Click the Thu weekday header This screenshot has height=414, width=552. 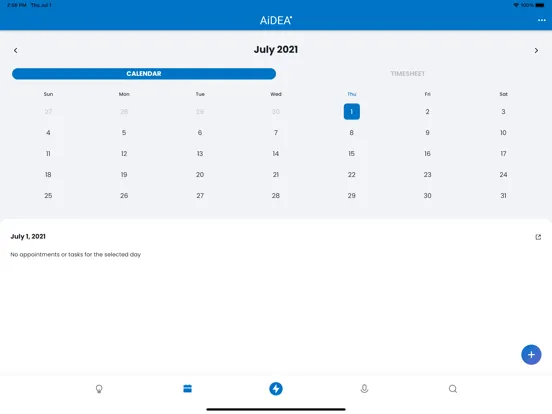pyautogui.click(x=352, y=94)
